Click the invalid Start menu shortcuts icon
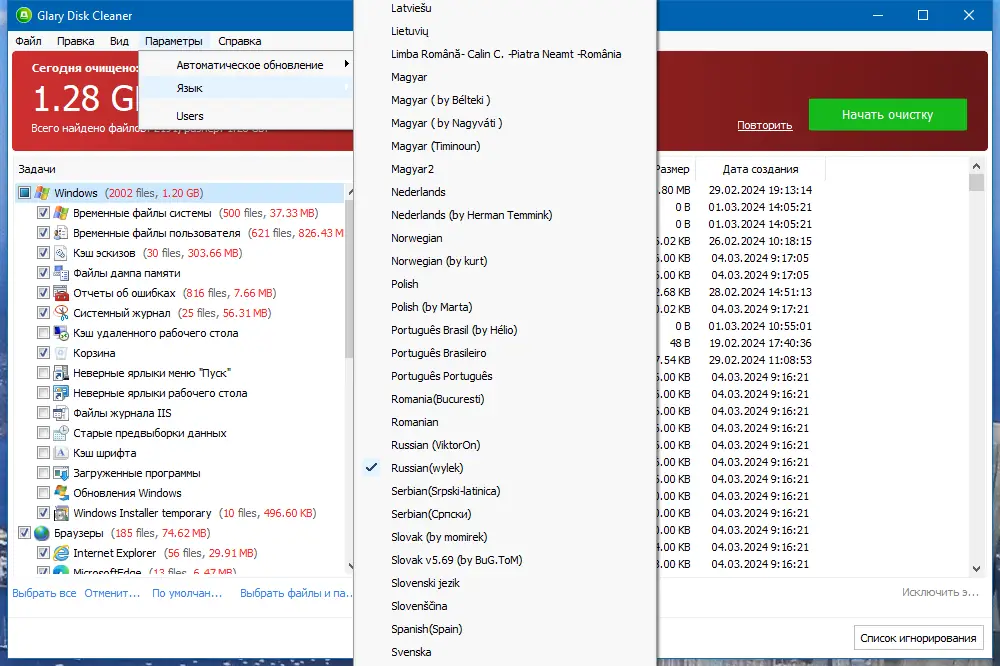Screen dimensions: 1000x666 pyautogui.click(x=61, y=373)
